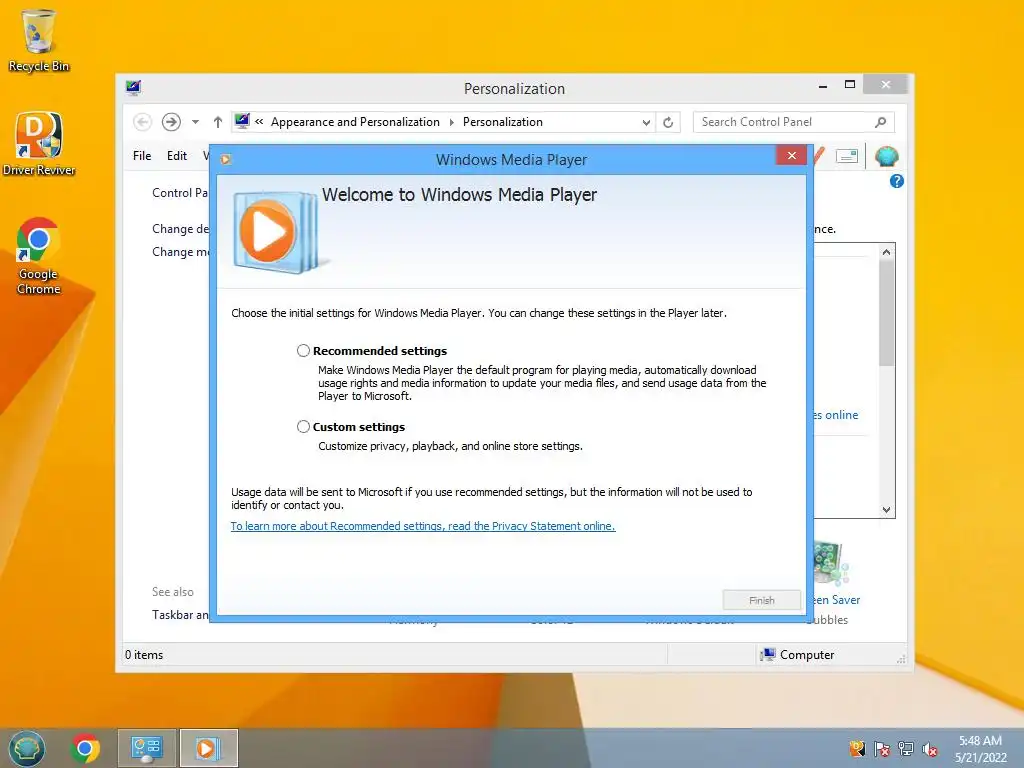The height and width of the screenshot is (768, 1024).
Task: Open the Google Chrome desktop shortcut
Action: tap(39, 256)
